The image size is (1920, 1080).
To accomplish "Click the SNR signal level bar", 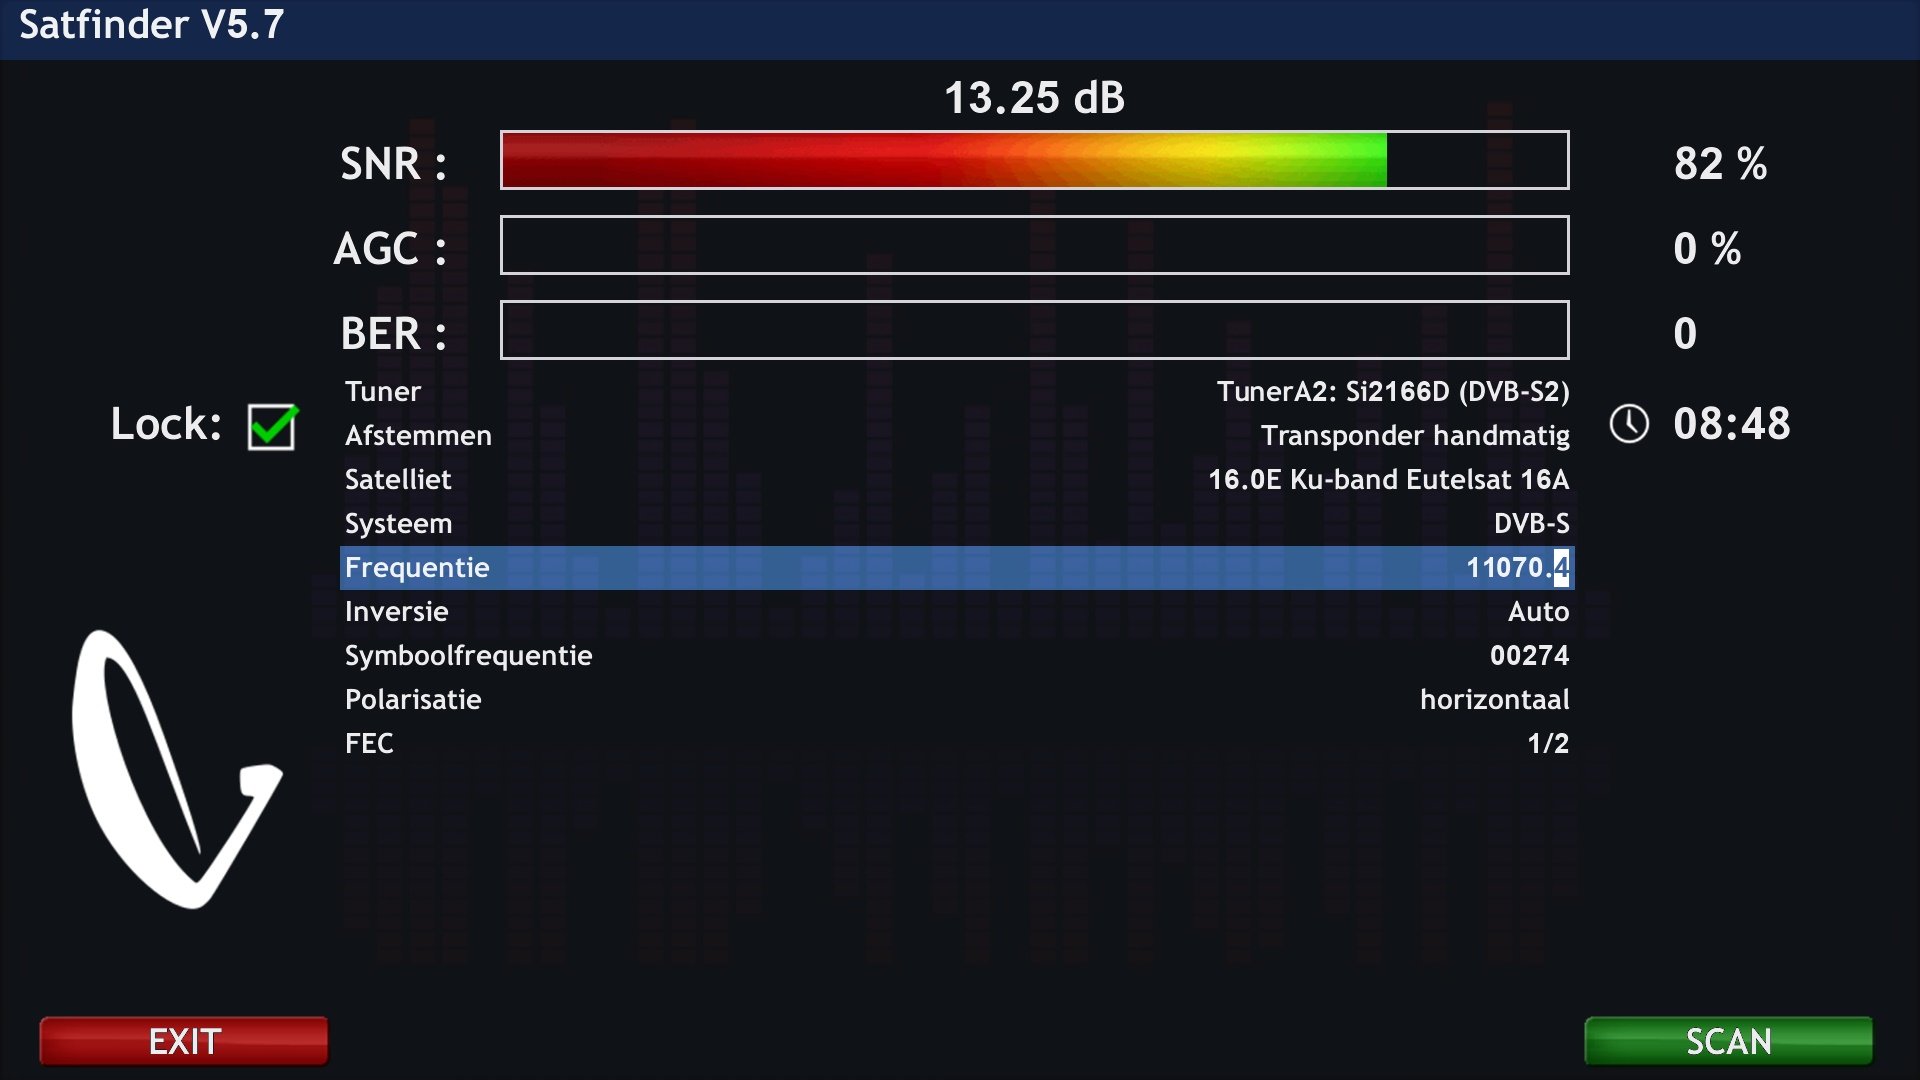I will (x=1034, y=160).
